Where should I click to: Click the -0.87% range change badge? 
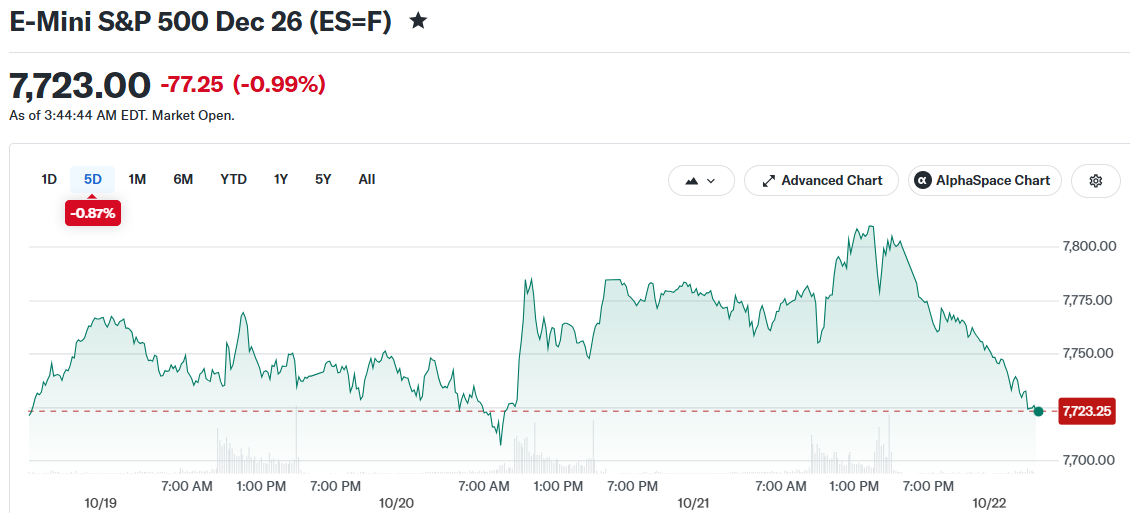point(92,213)
